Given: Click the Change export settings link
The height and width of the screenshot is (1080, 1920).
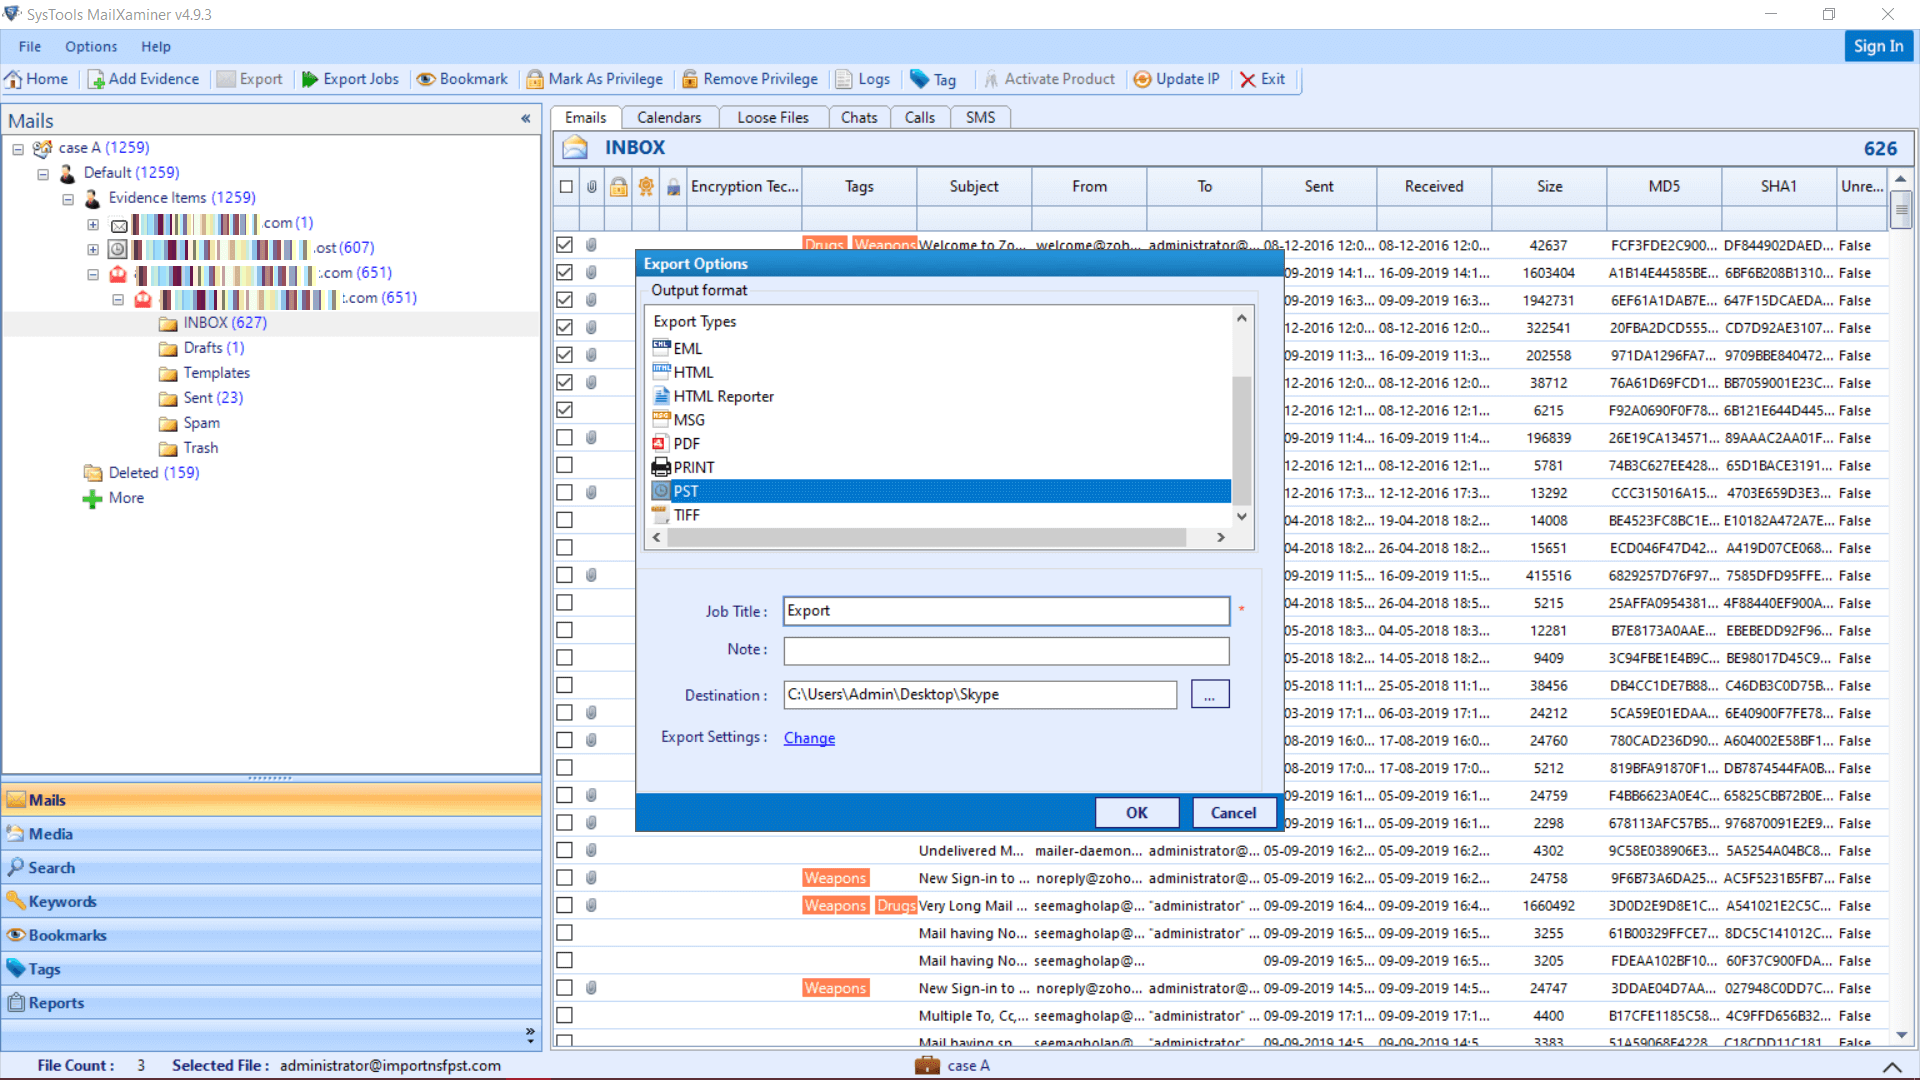Looking at the screenshot, I should (808, 737).
